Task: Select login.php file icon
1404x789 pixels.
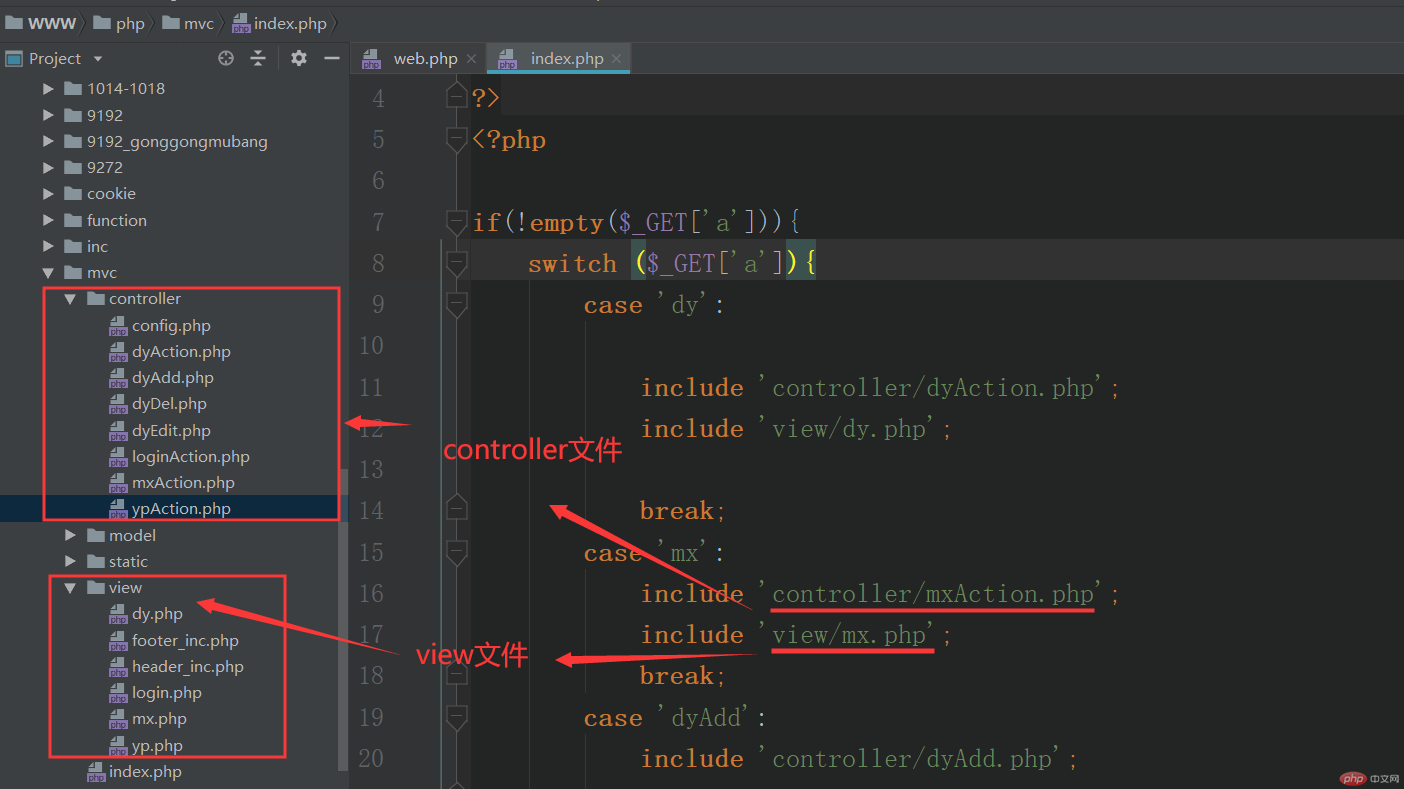Action: point(118,693)
